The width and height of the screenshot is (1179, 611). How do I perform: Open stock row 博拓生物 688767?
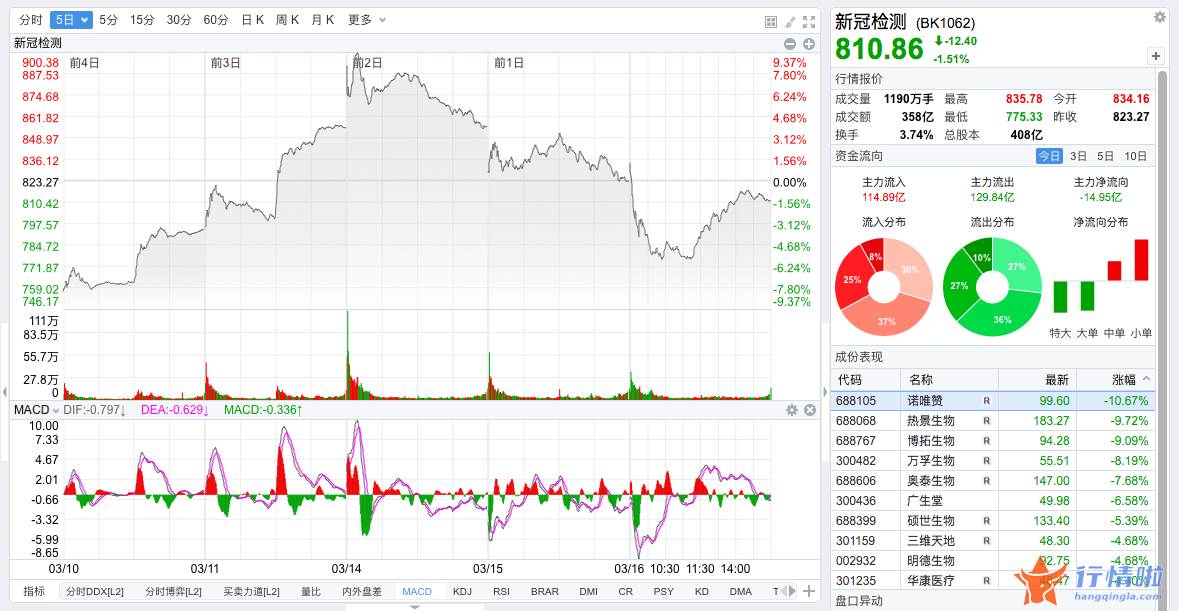(993, 440)
